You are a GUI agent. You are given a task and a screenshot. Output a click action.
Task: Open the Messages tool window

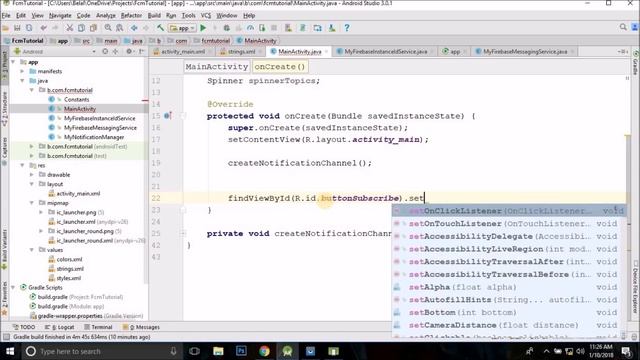coord(141,327)
